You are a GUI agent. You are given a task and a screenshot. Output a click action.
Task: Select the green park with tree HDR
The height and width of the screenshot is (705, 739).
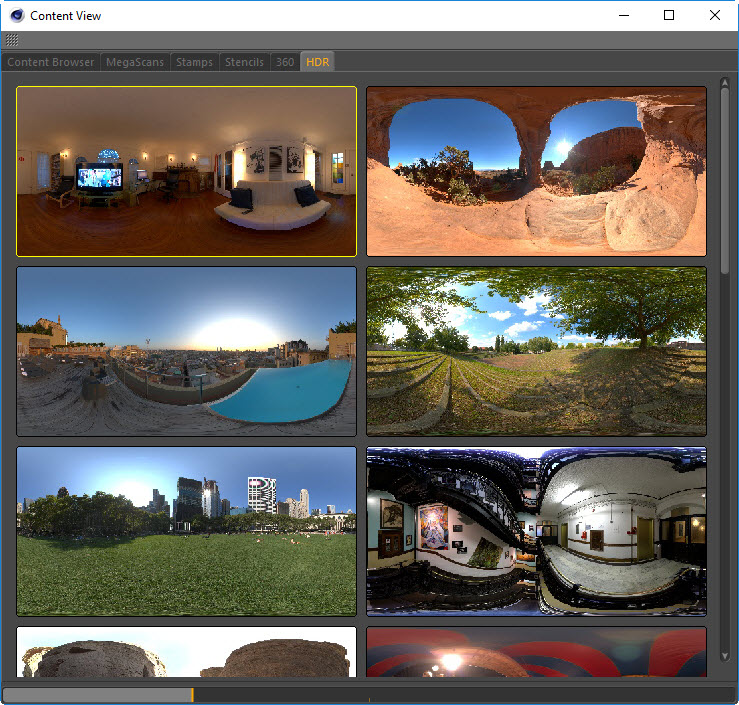[x=536, y=352]
